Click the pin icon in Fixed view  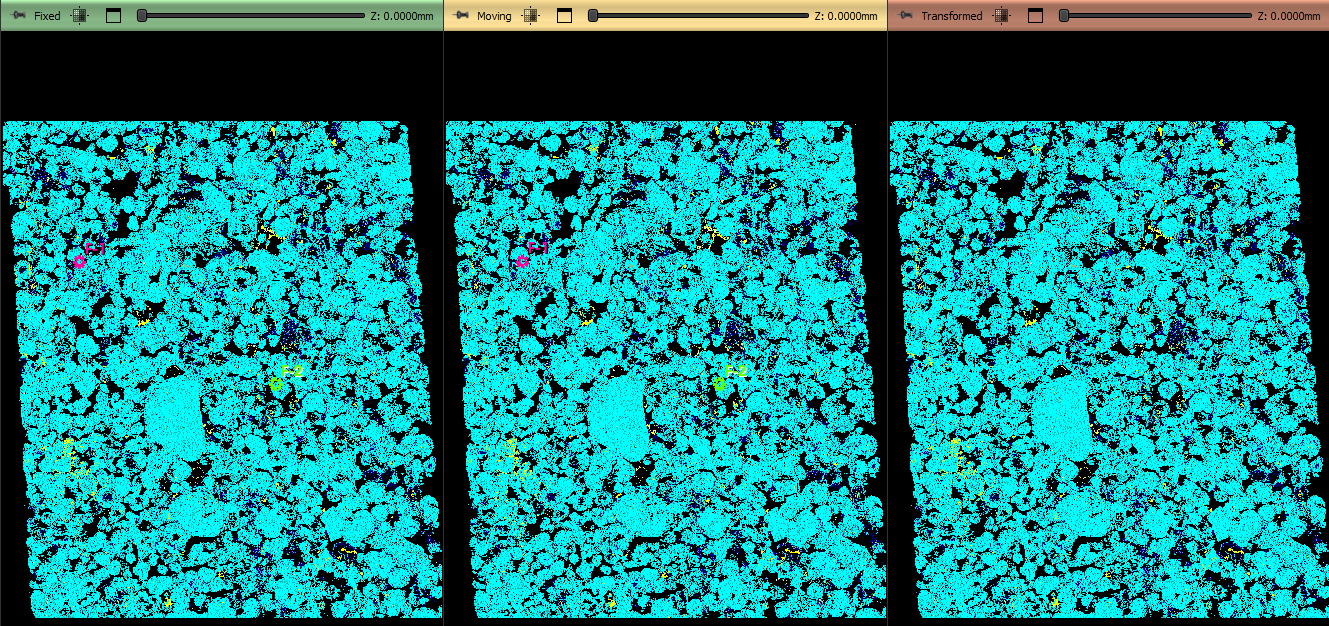18,16
